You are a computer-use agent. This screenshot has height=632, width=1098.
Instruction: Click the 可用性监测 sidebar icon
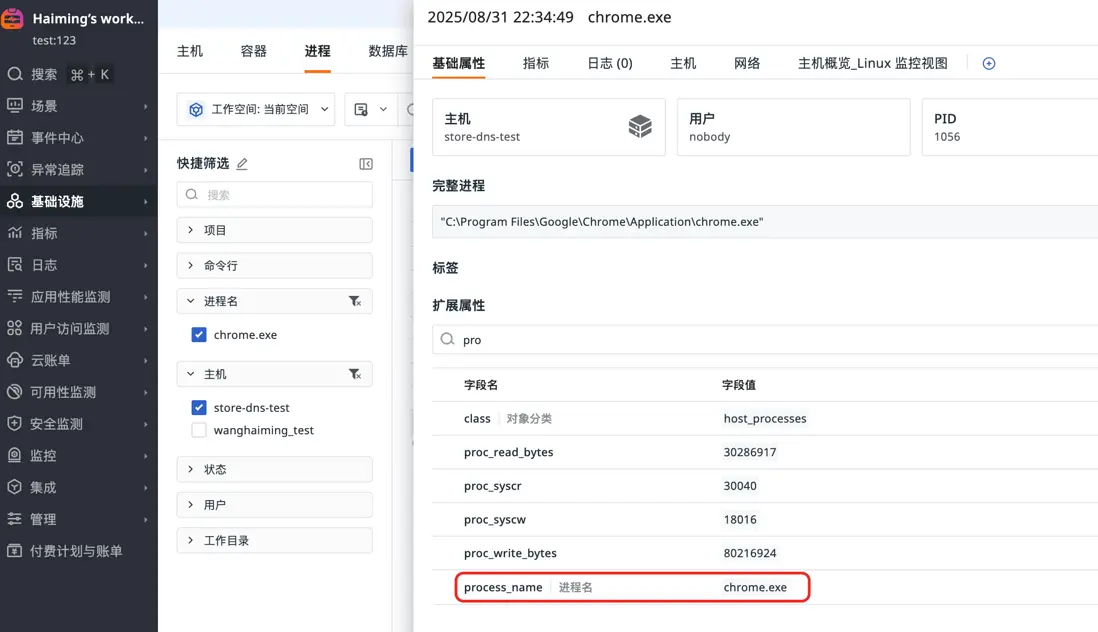15,391
